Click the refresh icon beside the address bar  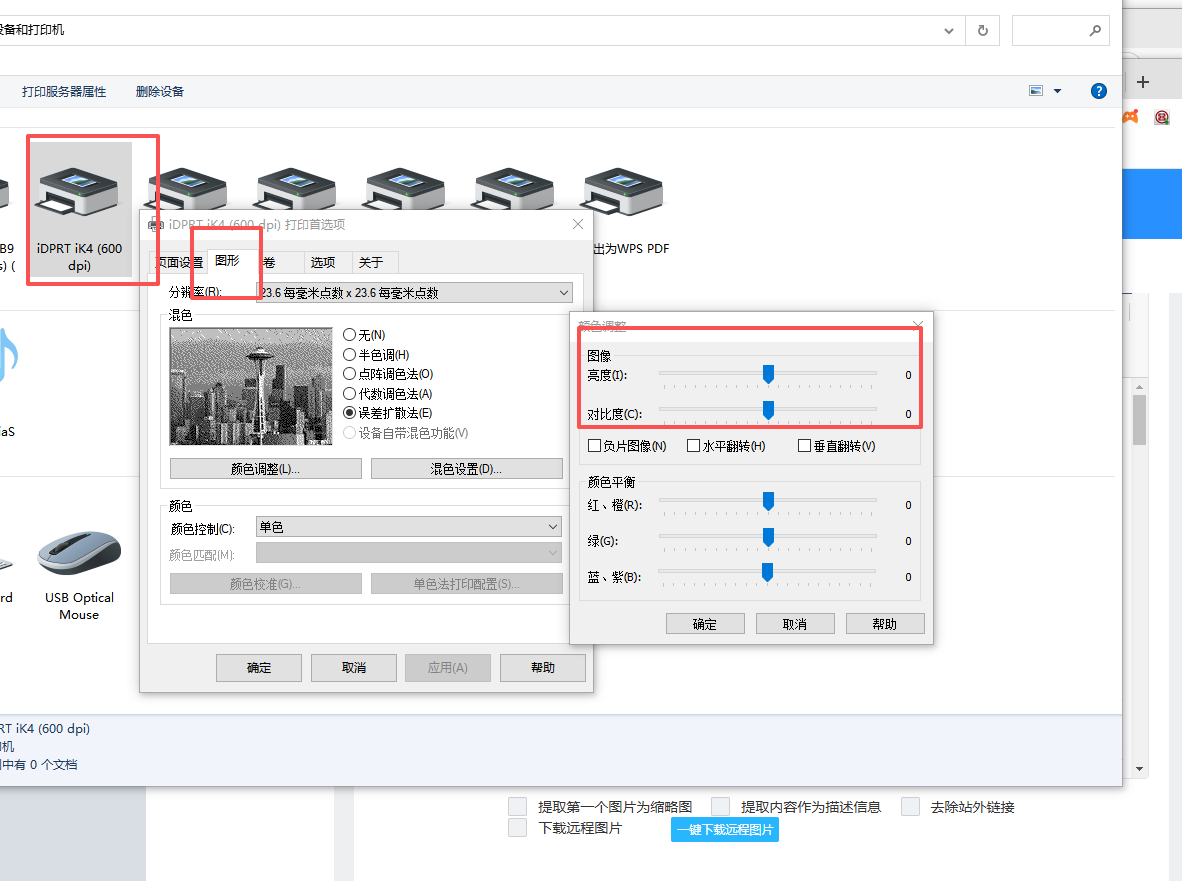click(x=981, y=30)
